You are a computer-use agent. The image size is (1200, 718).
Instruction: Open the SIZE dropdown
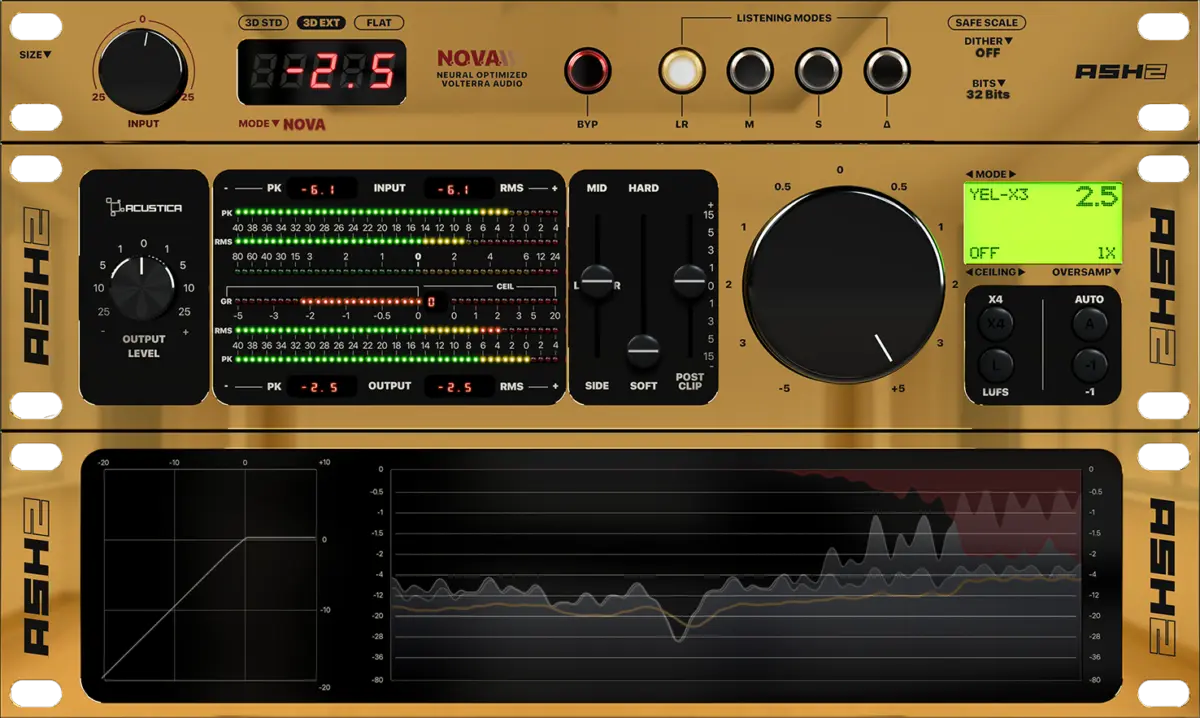35,55
